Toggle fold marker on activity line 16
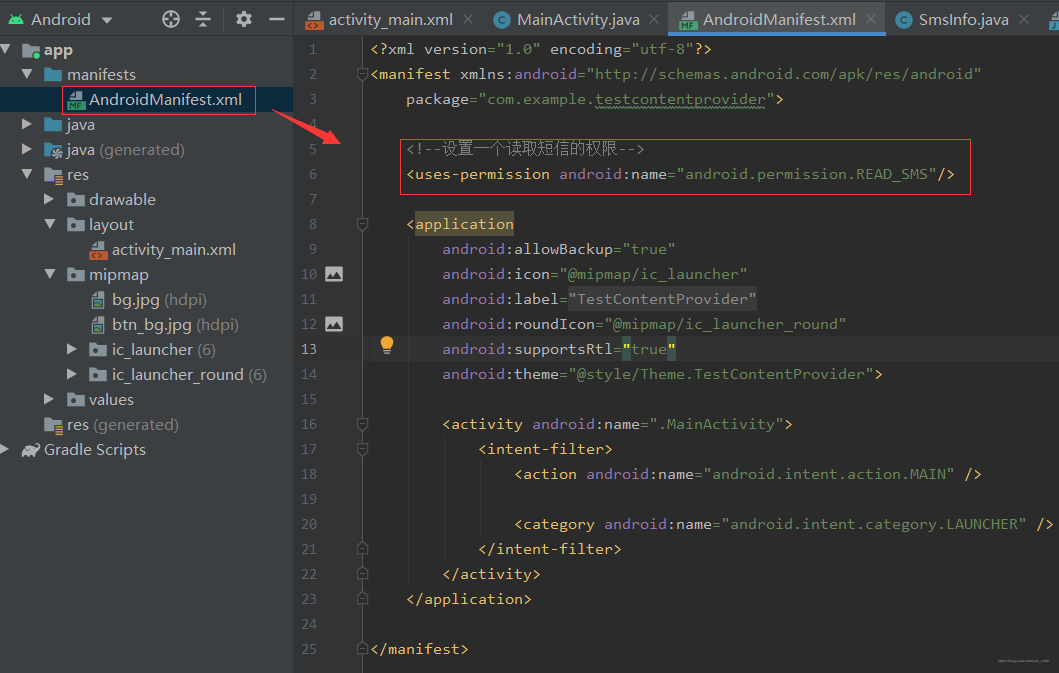Viewport: 1059px width, 673px height. click(362, 424)
